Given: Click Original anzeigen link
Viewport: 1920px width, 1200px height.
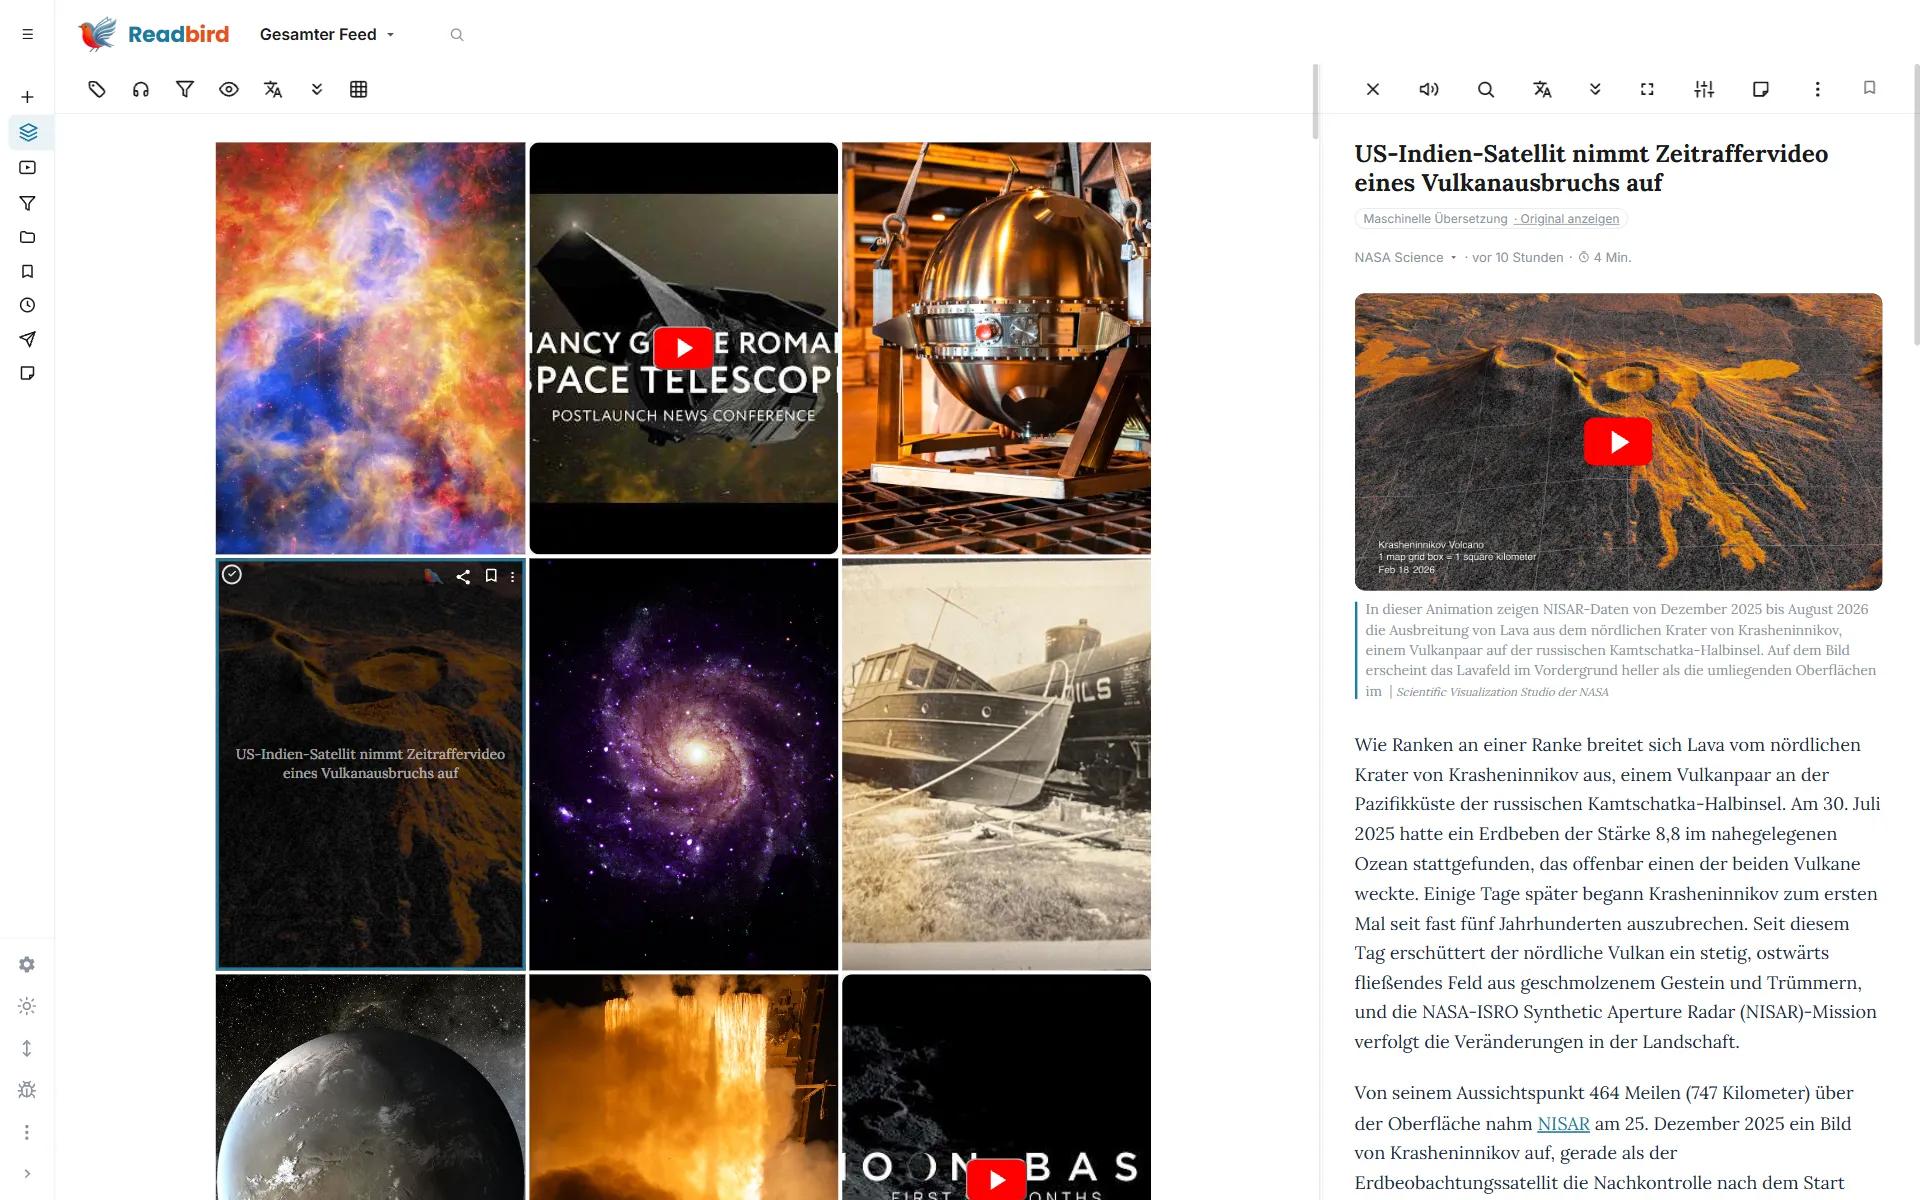Looking at the screenshot, I should pyautogui.click(x=1569, y=219).
